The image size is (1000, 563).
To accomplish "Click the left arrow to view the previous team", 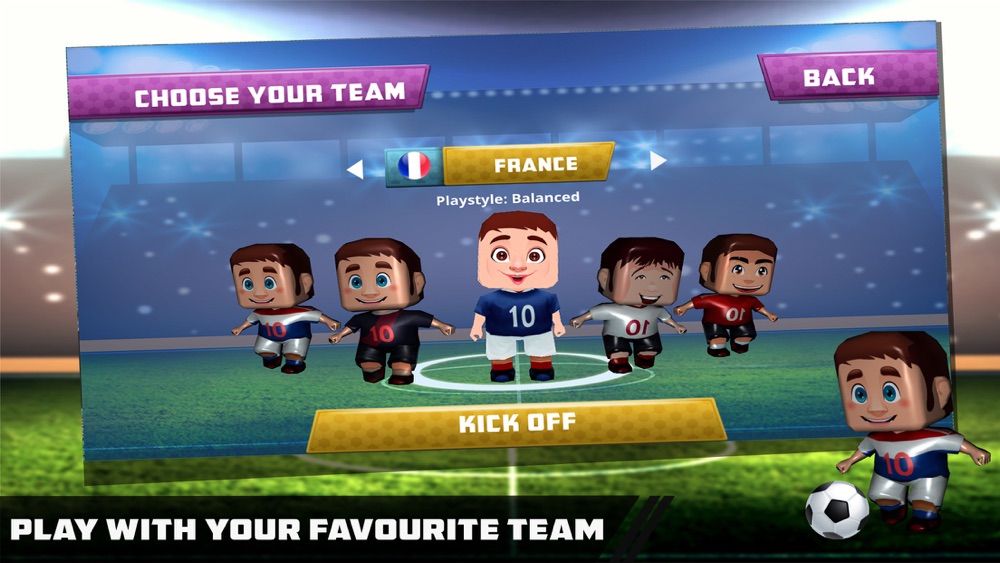I will tap(355, 169).
